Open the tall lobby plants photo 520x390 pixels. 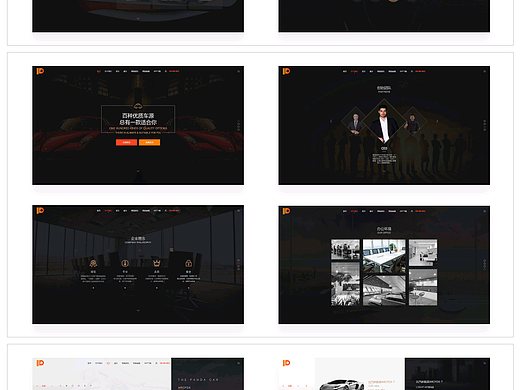[x=345, y=284]
